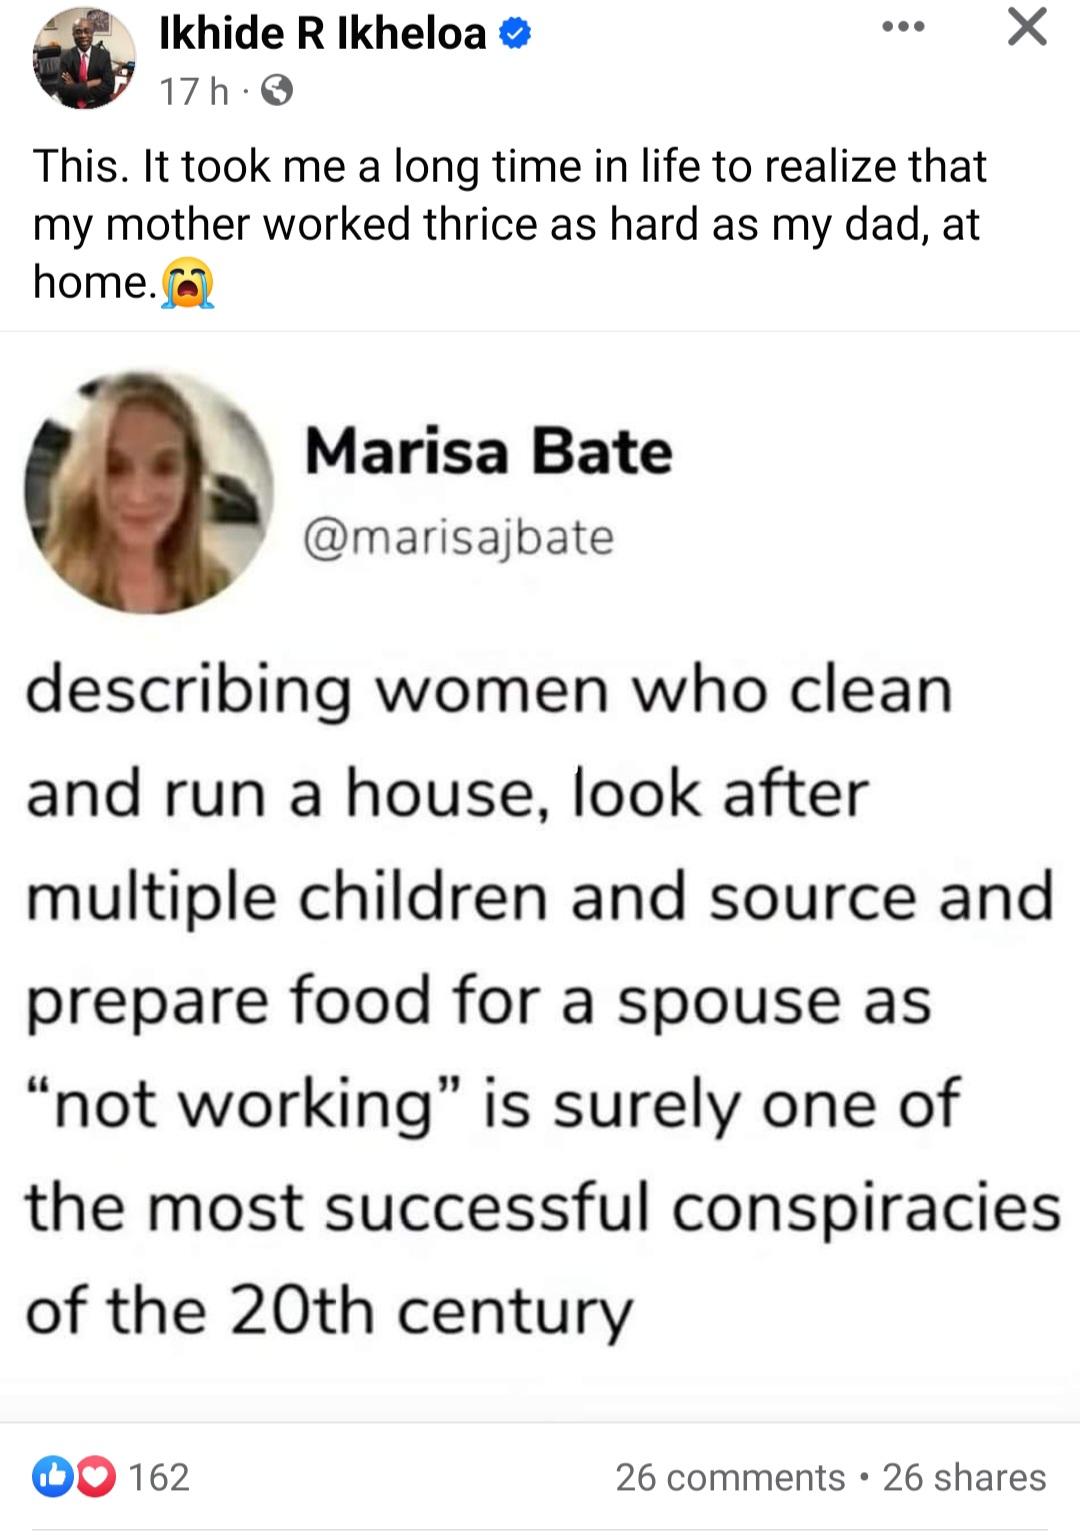Tap Marisa Bate's round avatar photo
1080x1535 pixels.
(149, 492)
